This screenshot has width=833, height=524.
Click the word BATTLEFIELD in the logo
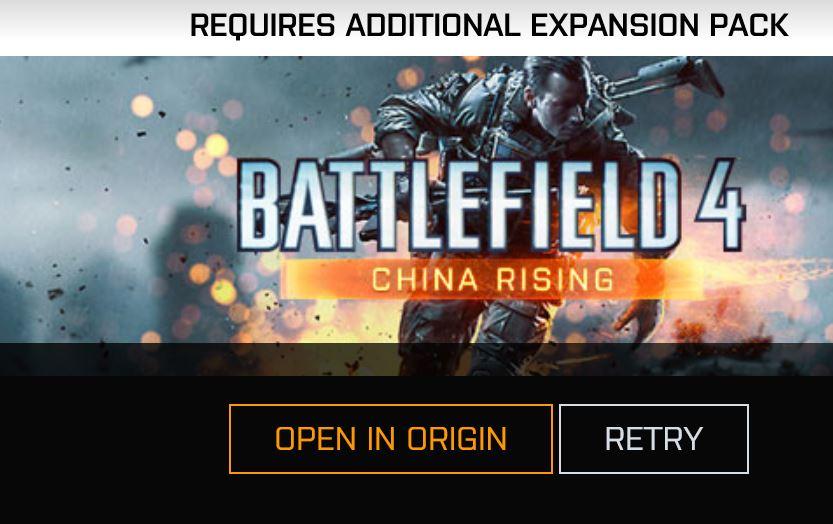click(460, 206)
